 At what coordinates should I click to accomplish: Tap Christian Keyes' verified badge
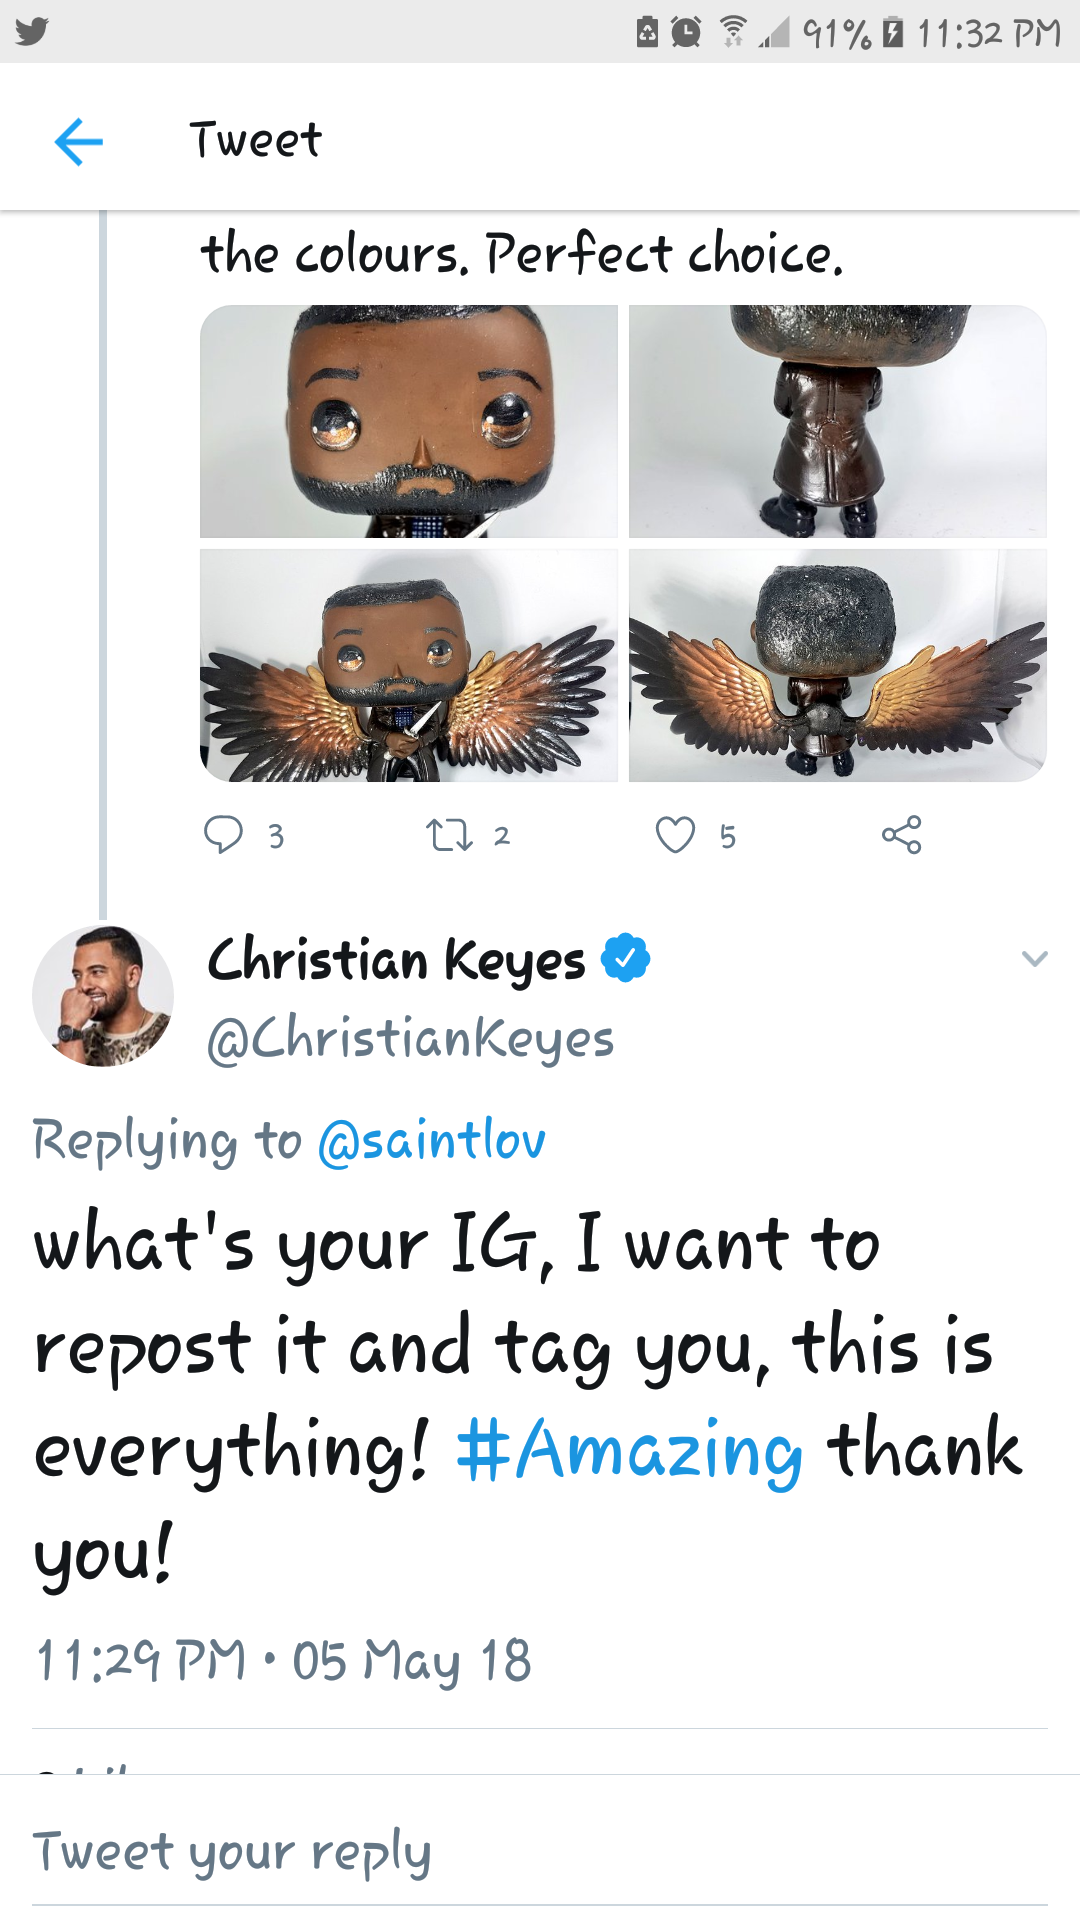(x=626, y=958)
